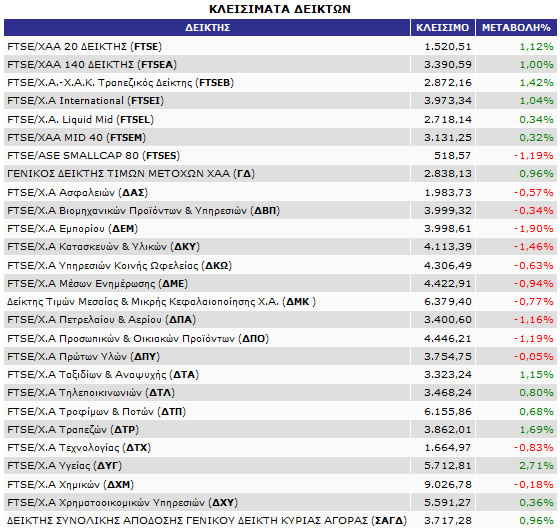560x528 pixels.
Task: Click the 1,69% change value
Action: [536, 429]
